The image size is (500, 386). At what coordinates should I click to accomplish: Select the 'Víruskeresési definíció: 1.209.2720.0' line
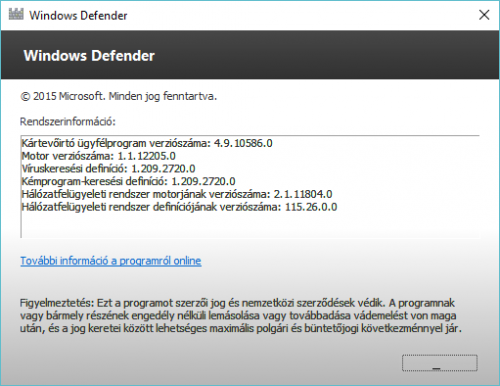click(x=108, y=169)
